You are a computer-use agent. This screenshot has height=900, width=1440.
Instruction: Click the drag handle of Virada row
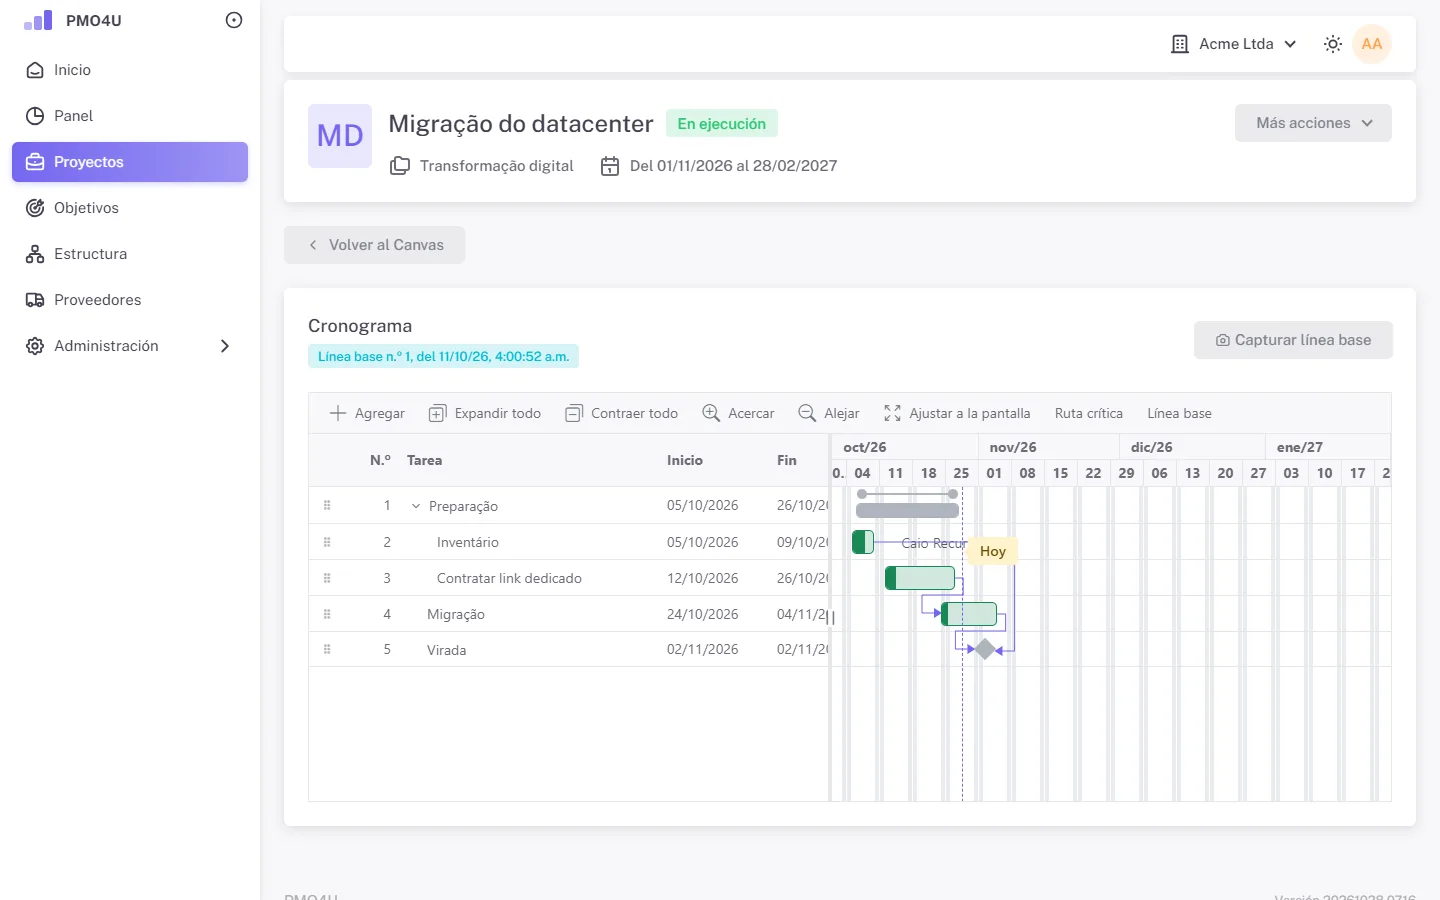click(327, 650)
